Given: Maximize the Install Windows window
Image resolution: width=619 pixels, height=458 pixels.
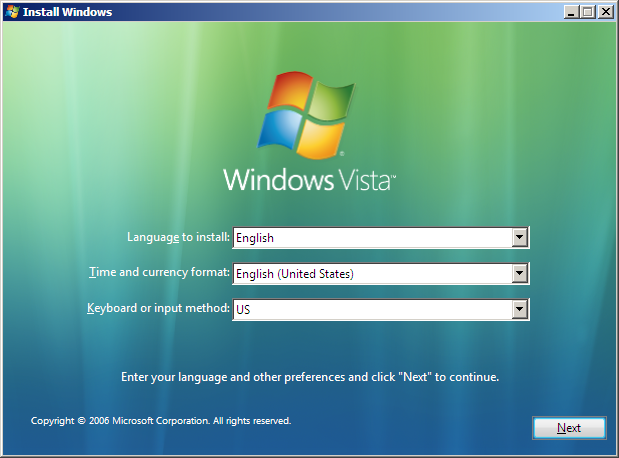Looking at the screenshot, I should click(x=588, y=12).
